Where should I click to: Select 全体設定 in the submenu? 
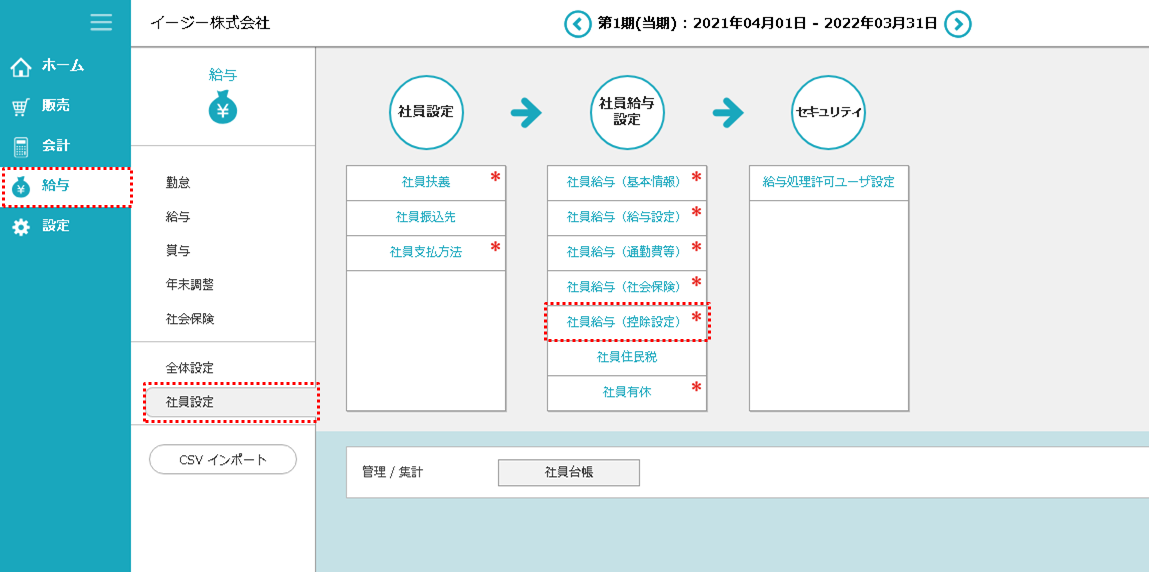pyautogui.click(x=189, y=368)
